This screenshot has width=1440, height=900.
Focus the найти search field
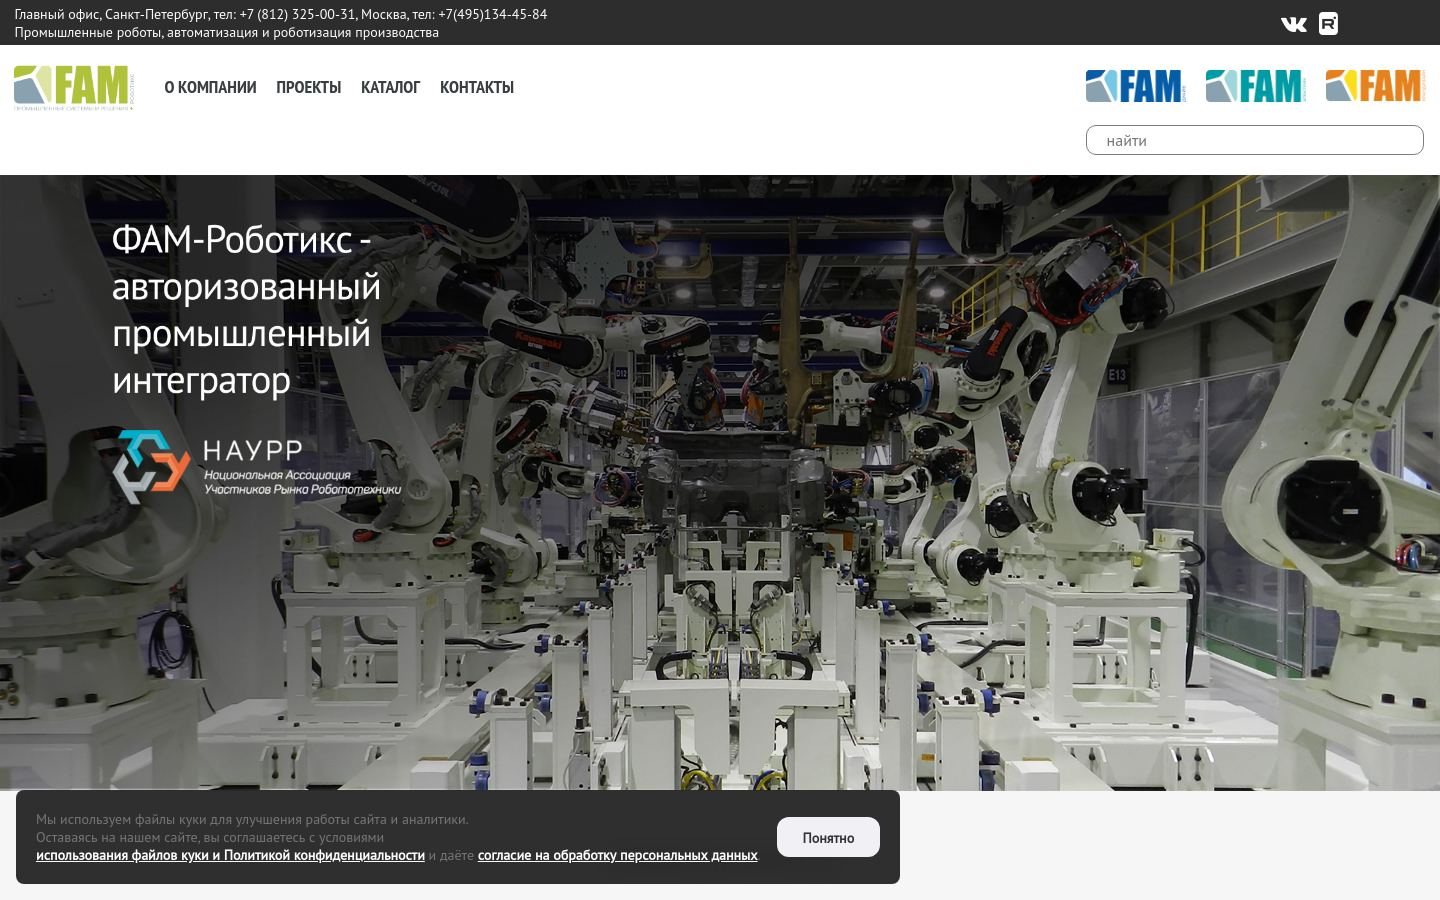tap(1255, 140)
